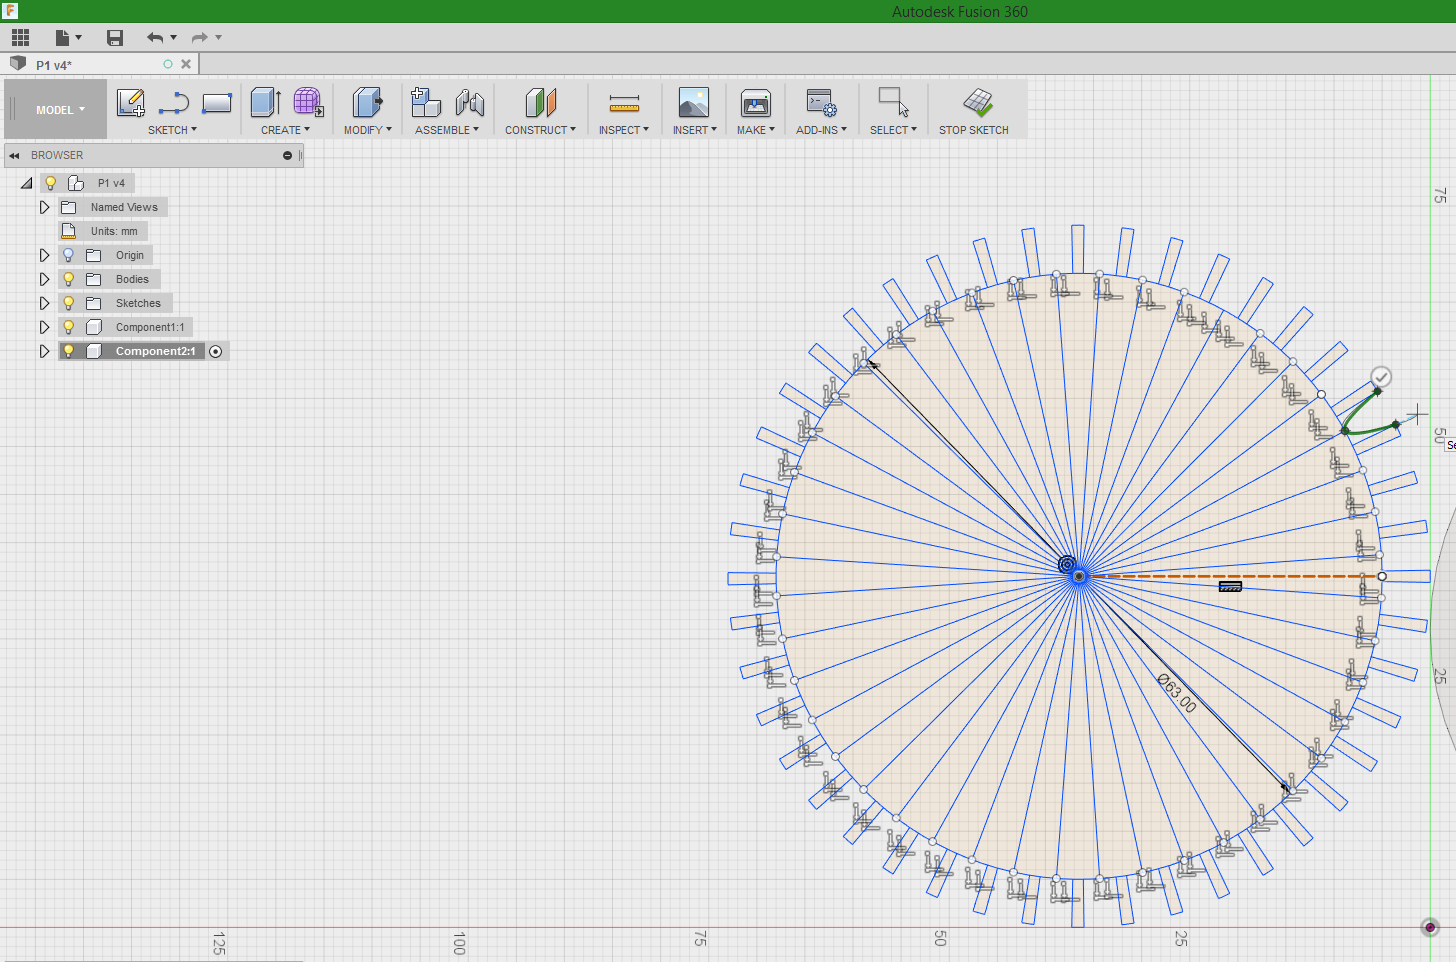Close the P1 v4* document tab
Image resolution: width=1456 pixels, height=962 pixels.
[186, 64]
